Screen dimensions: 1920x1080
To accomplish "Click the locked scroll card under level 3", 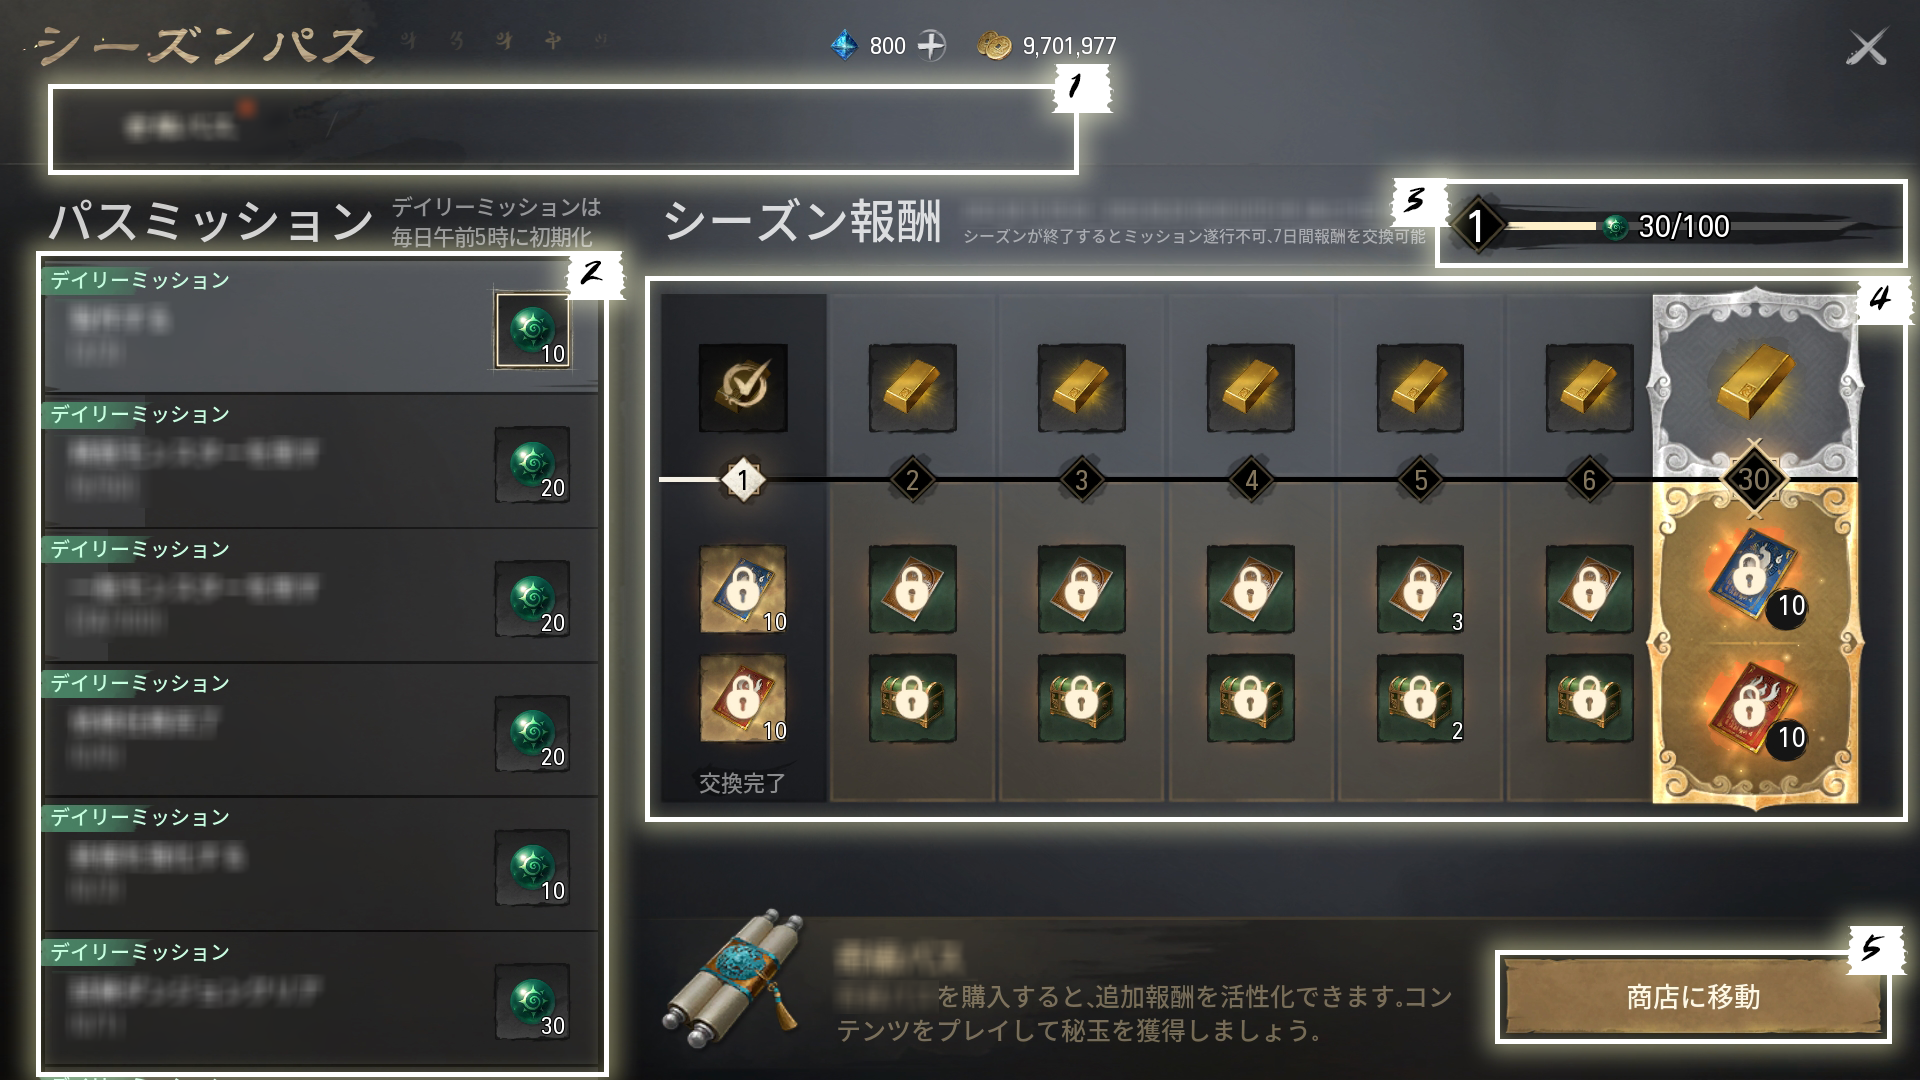I will point(1081,589).
